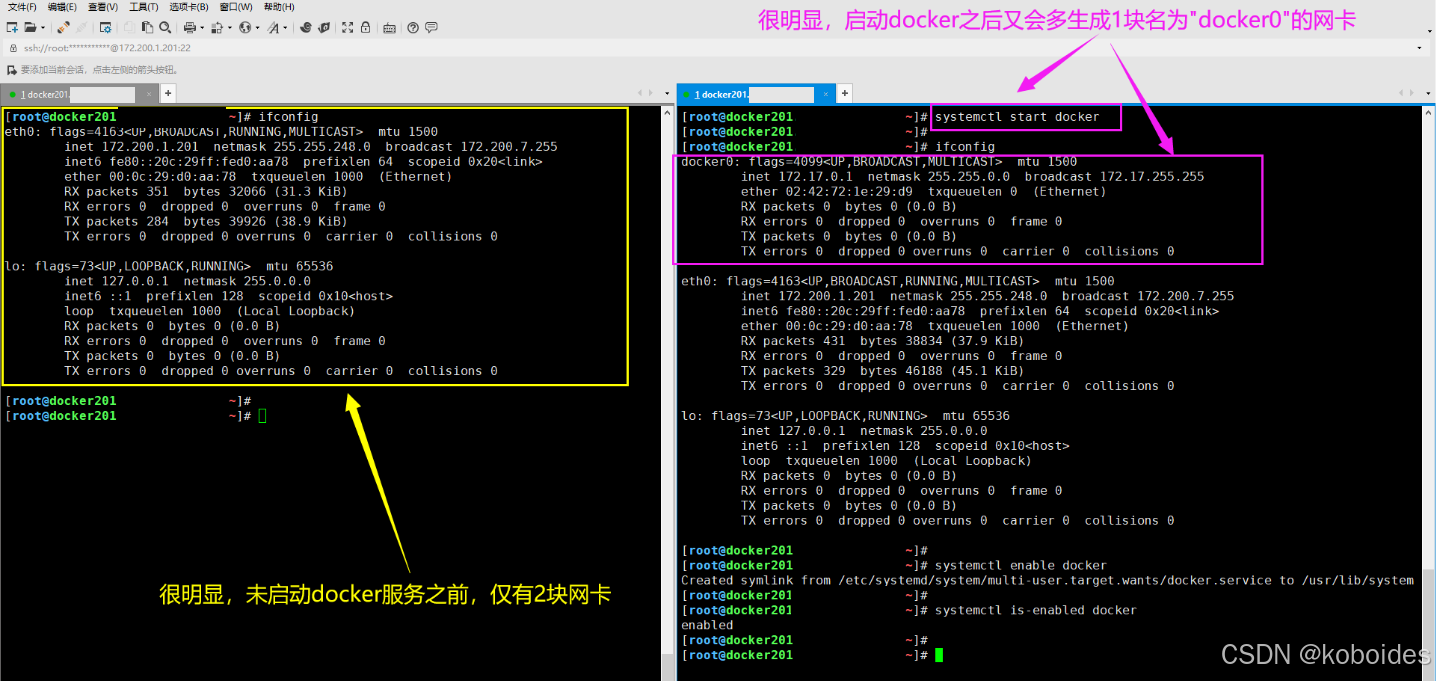Expand the file transfer dropdown arrow
Image resolution: width=1436 pixels, height=681 pixels.
(228, 28)
